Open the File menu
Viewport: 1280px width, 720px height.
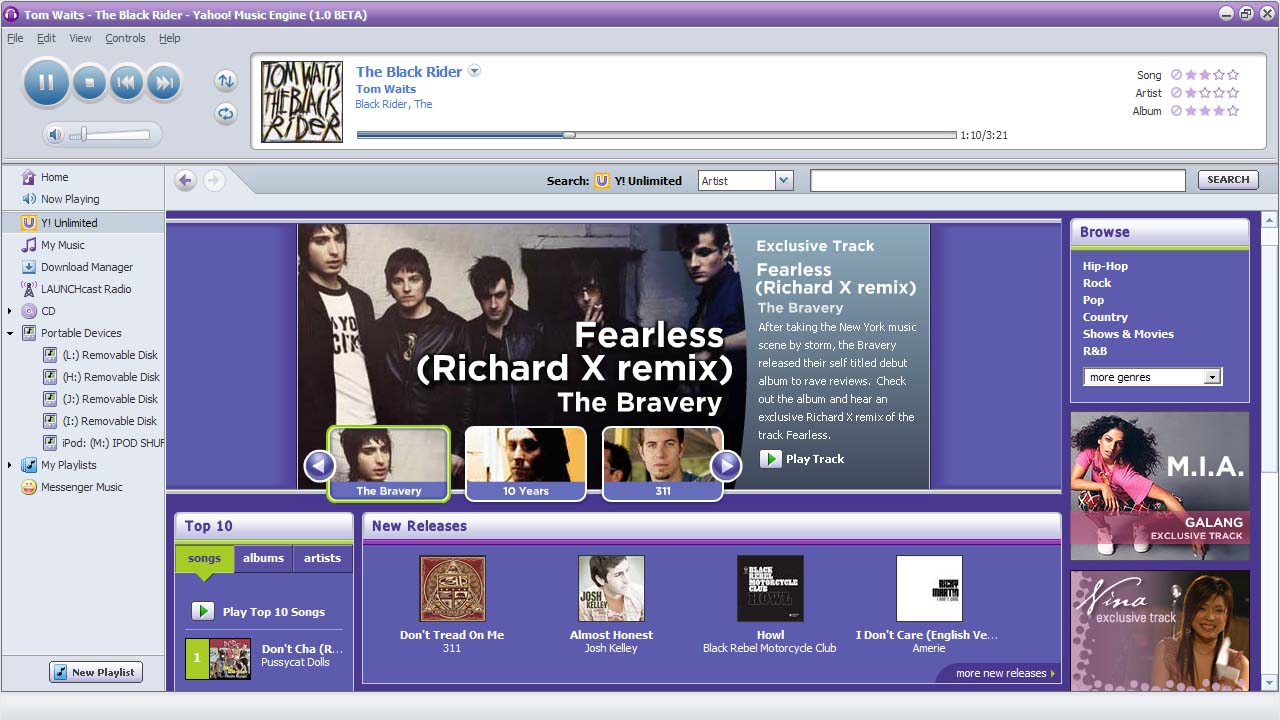pos(15,38)
